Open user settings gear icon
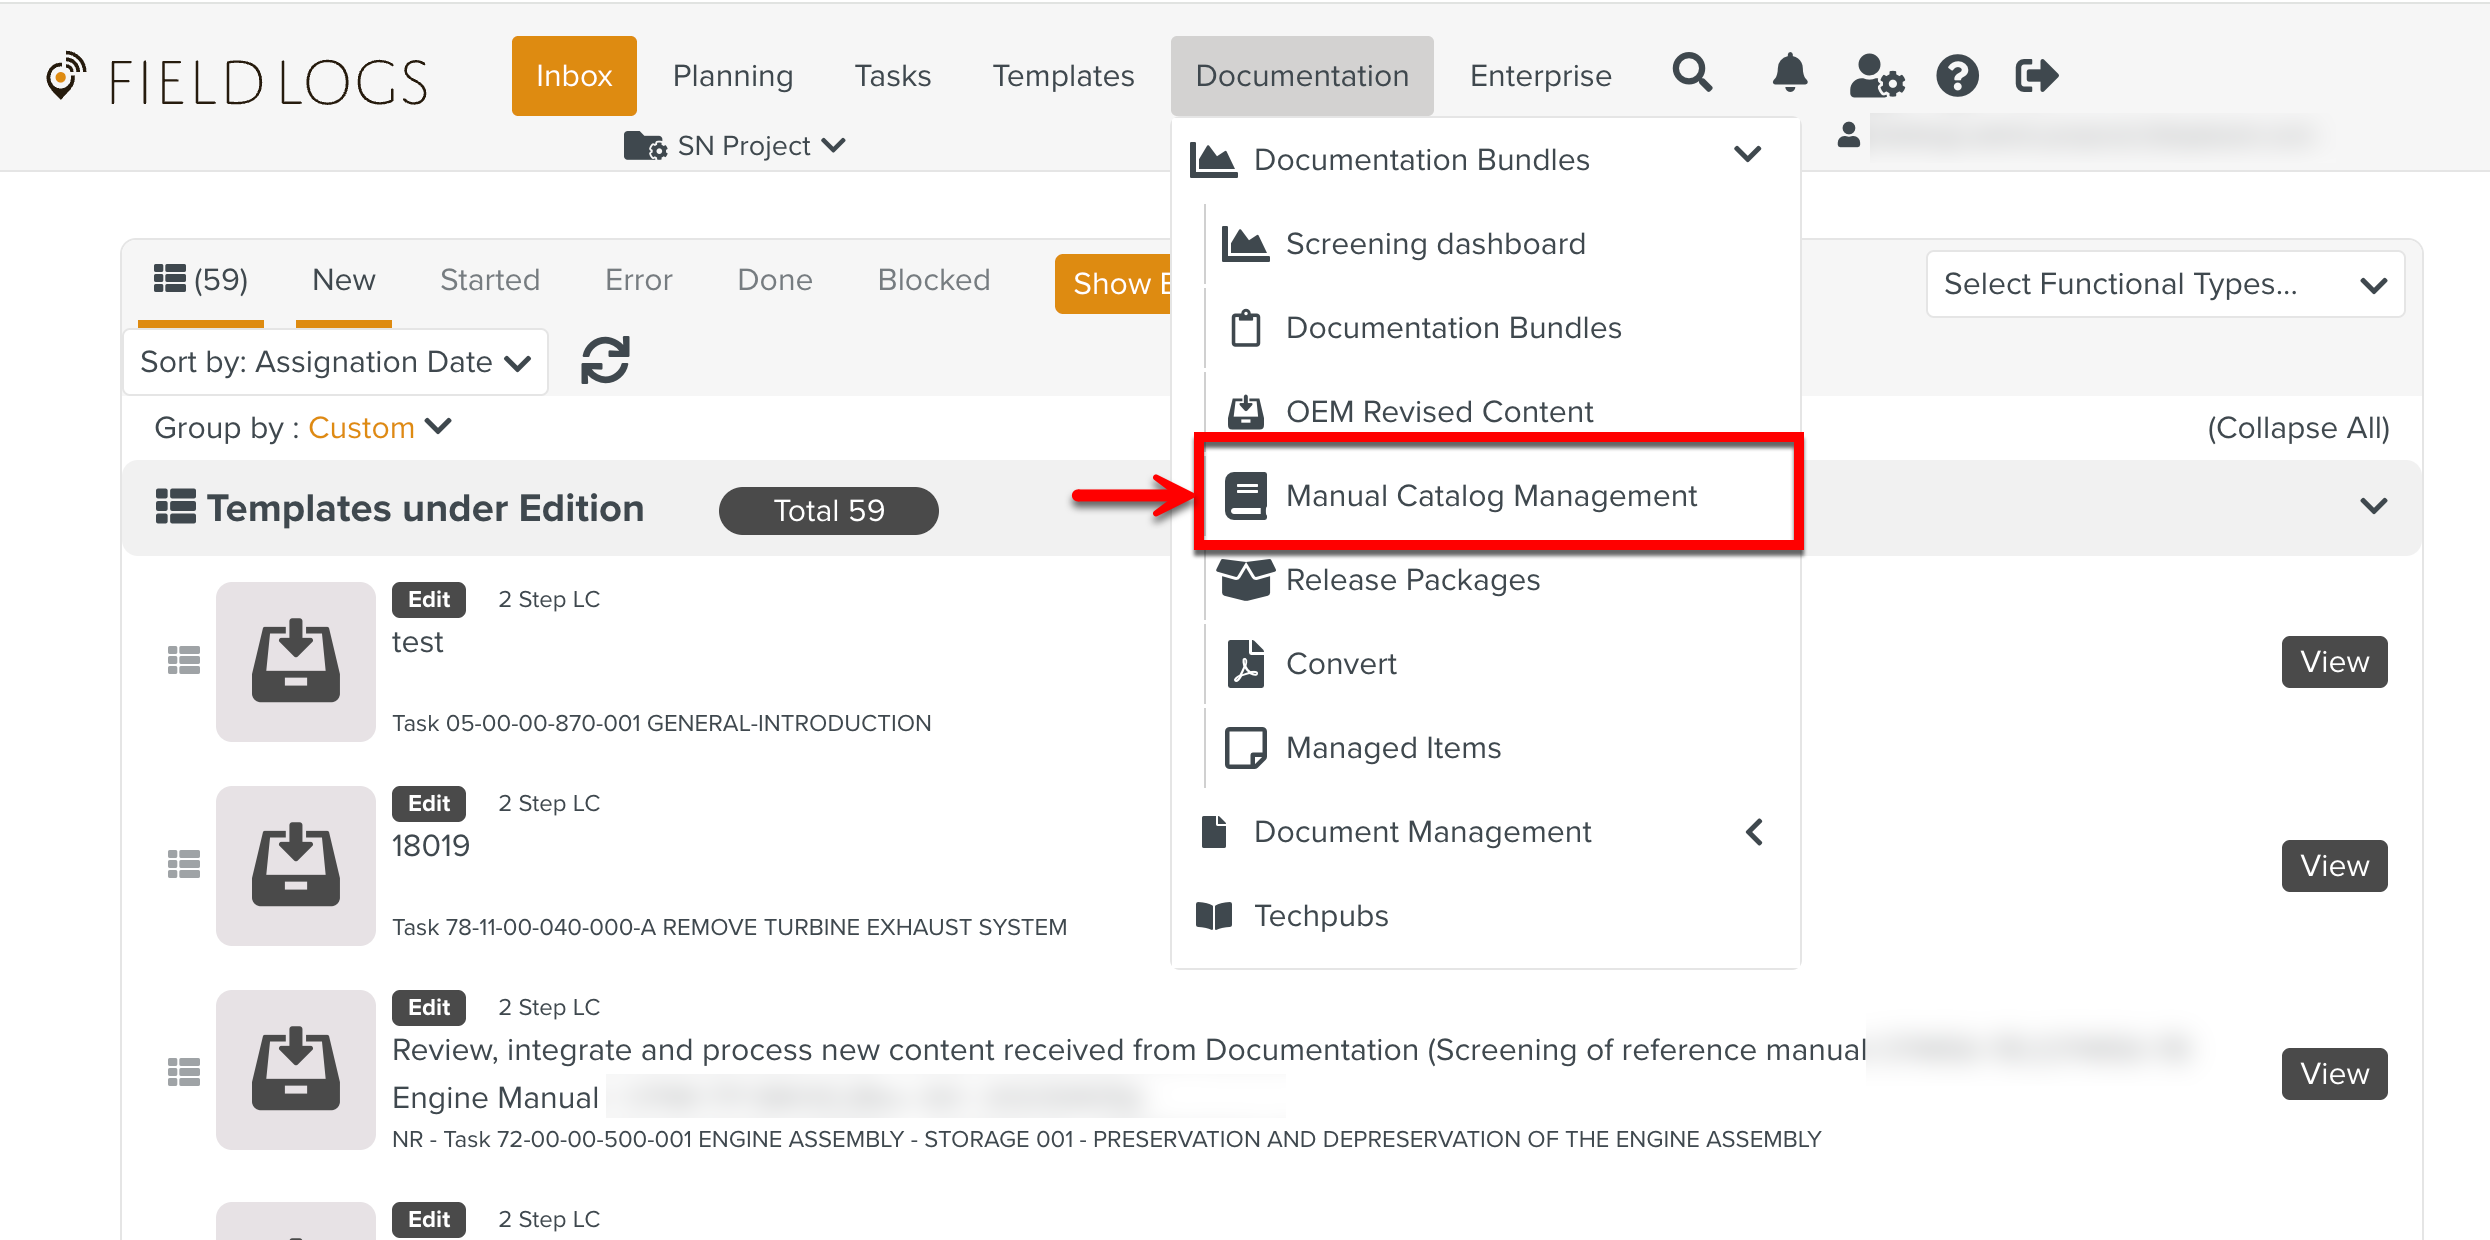This screenshot has width=2490, height=1240. pyautogui.click(x=1876, y=76)
